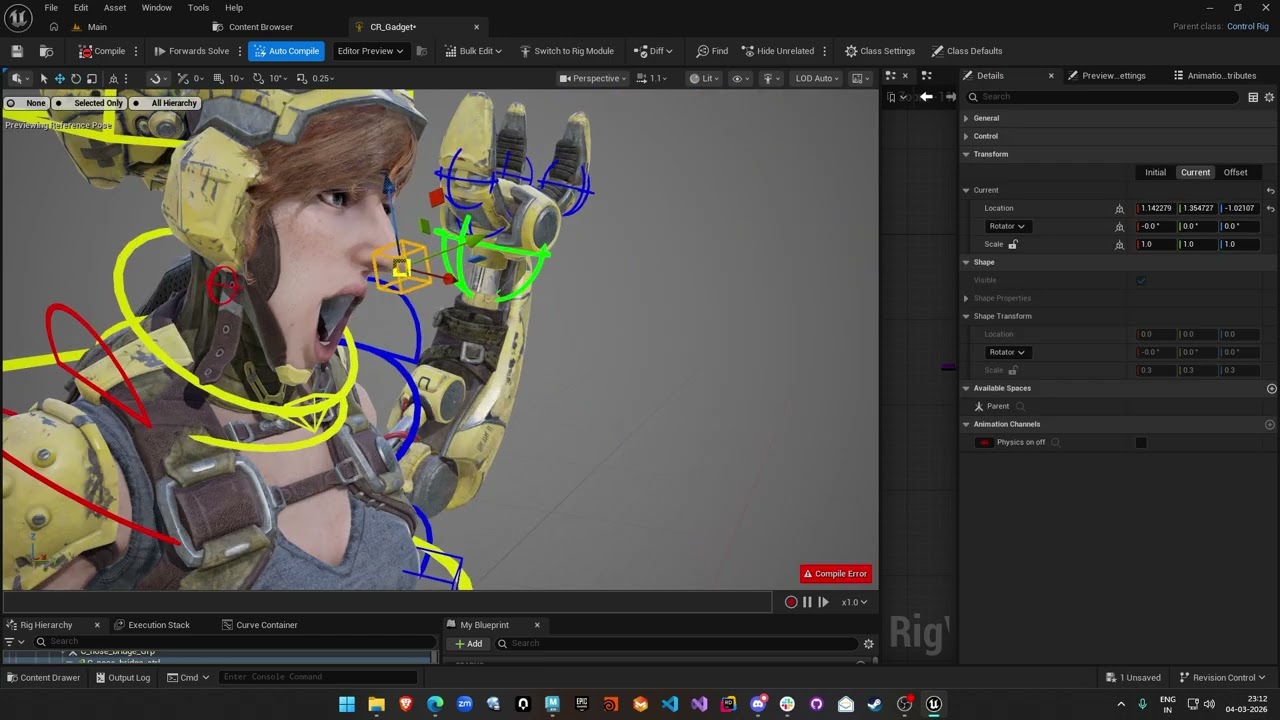Image resolution: width=1280 pixels, height=720 pixels.
Task: Click the Scale lock ratio icon
Action: pos(1013,244)
